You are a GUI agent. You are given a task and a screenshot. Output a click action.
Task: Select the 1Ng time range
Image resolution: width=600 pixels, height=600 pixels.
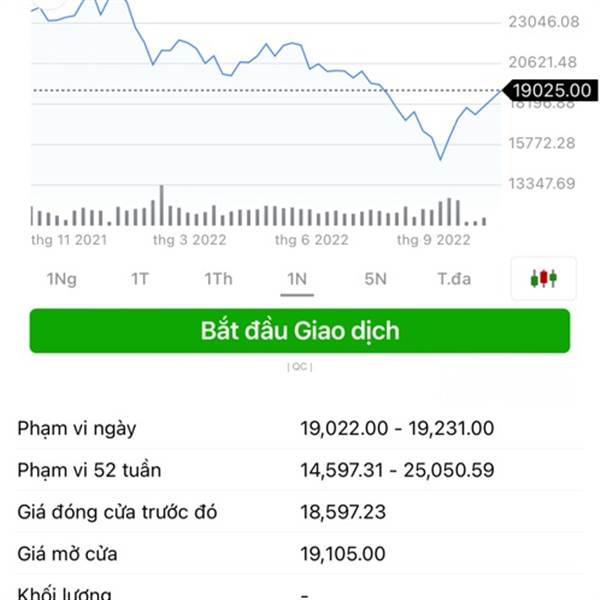click(62, 279)
